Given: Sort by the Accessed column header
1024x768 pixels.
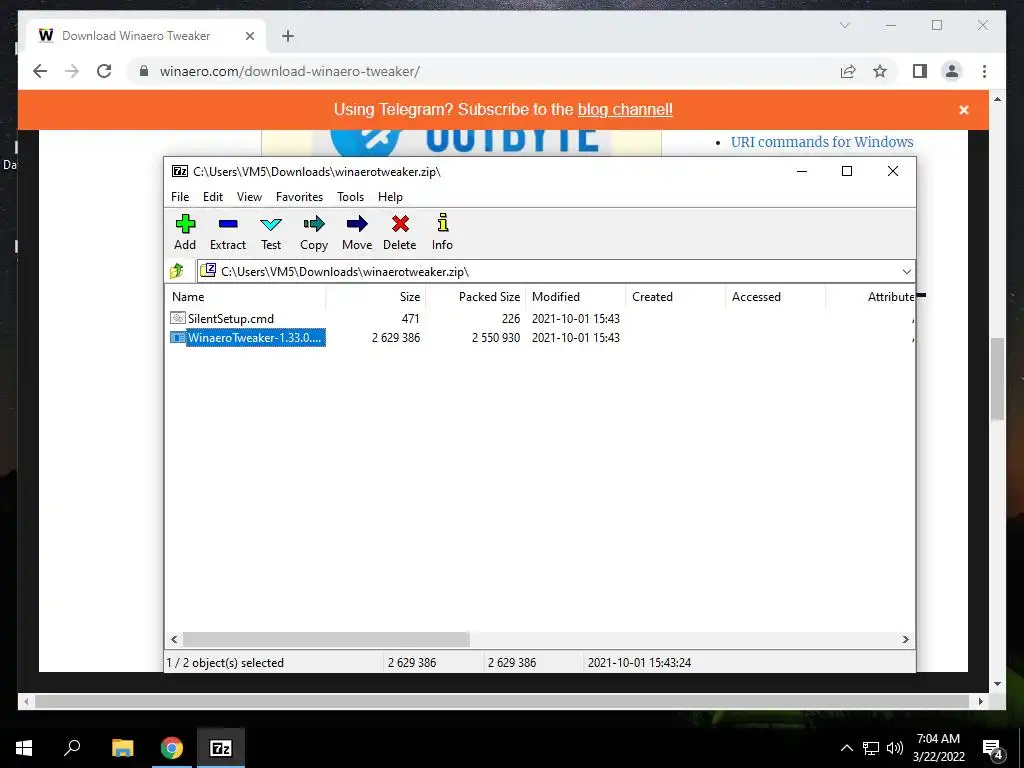Looking at the screenshot, I should [775, 296].
